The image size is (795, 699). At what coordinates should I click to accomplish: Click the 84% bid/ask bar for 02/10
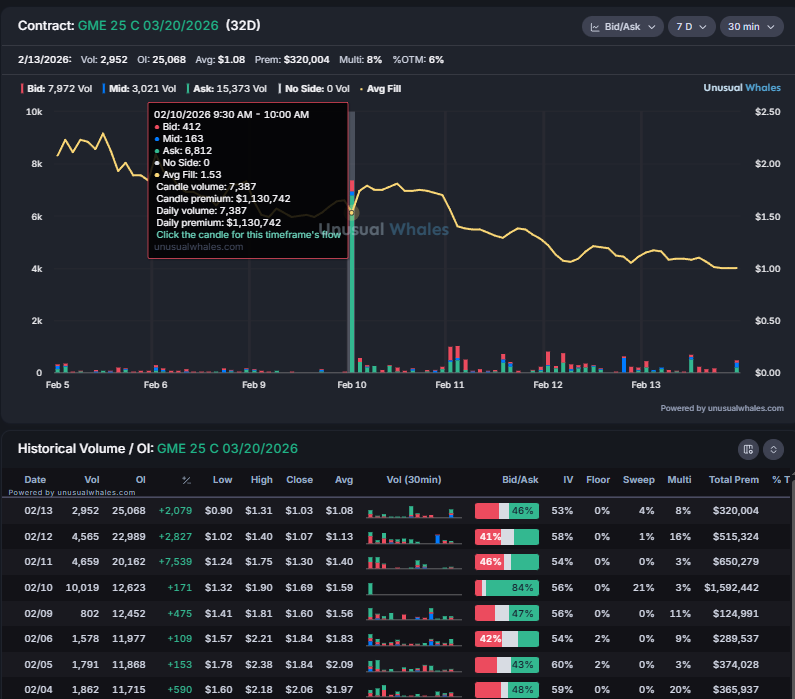click(x=507, y=588)
